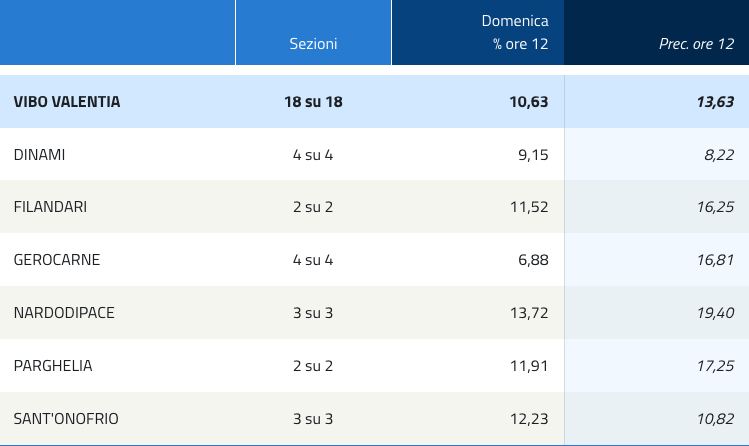749x446 pixels.
Task: Click the 18 su 18 sections cell
Action: click(x=313, y=102)
